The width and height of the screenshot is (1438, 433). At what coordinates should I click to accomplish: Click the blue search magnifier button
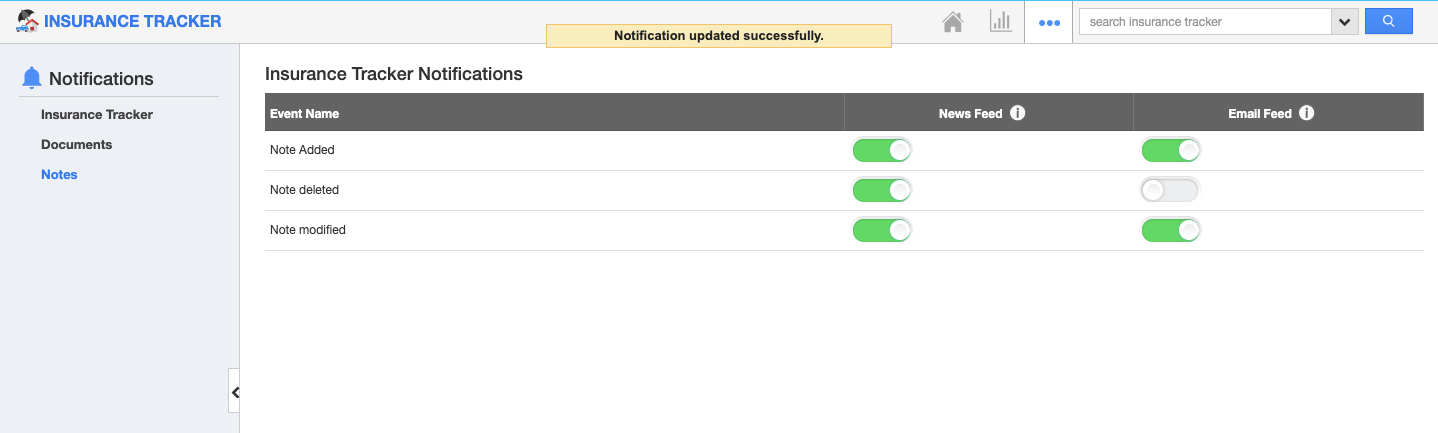tap(1388, 21)
